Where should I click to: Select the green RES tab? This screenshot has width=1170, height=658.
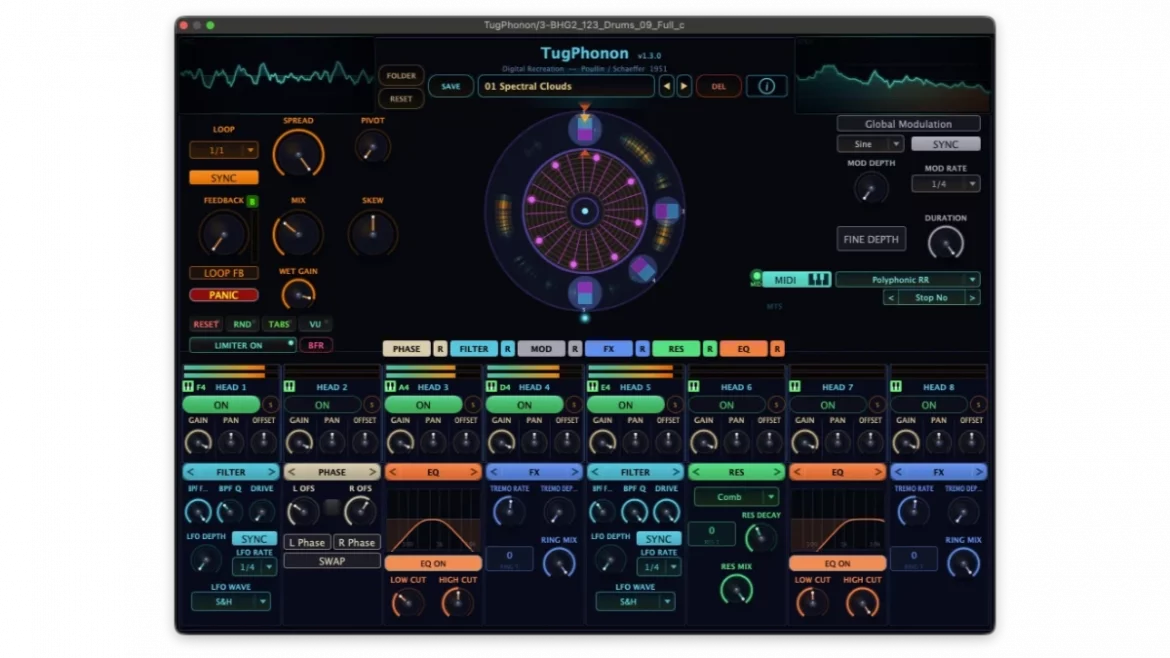pos(676,348)
